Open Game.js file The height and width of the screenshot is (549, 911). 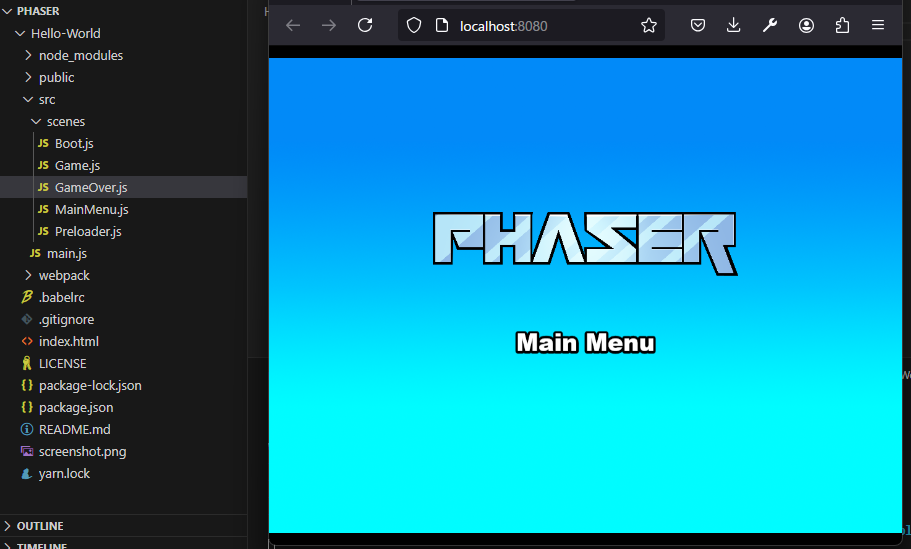coord(77,166)
